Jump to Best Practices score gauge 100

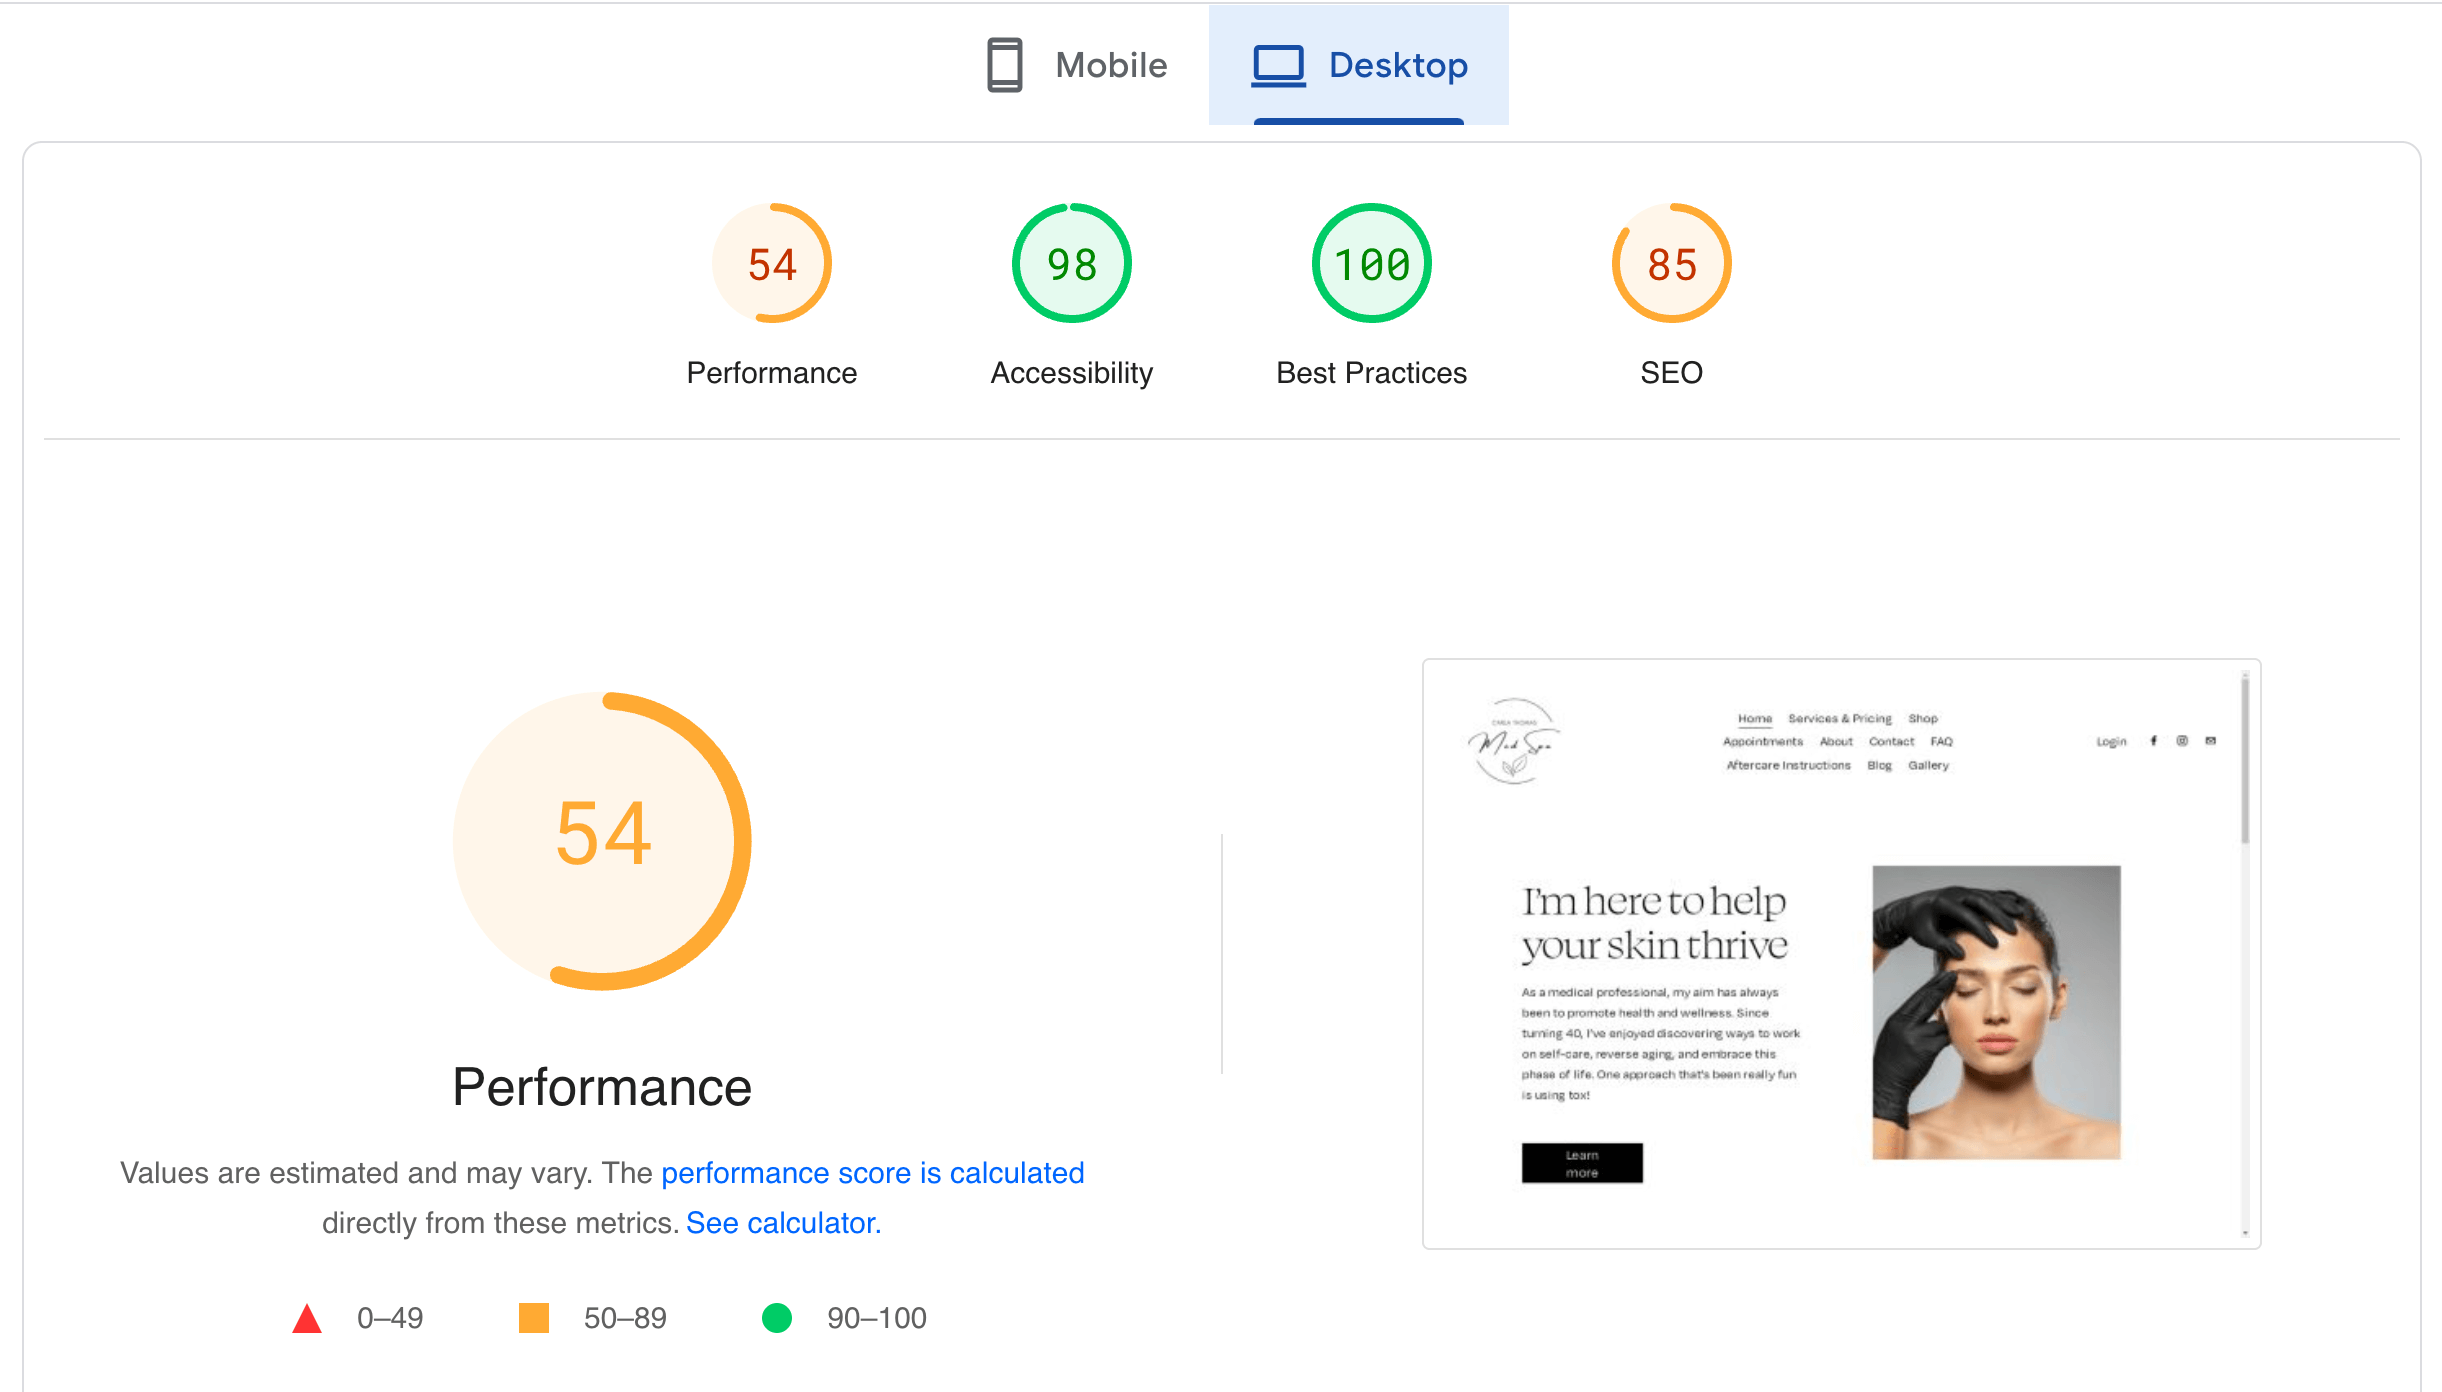tap(1372, 263)
